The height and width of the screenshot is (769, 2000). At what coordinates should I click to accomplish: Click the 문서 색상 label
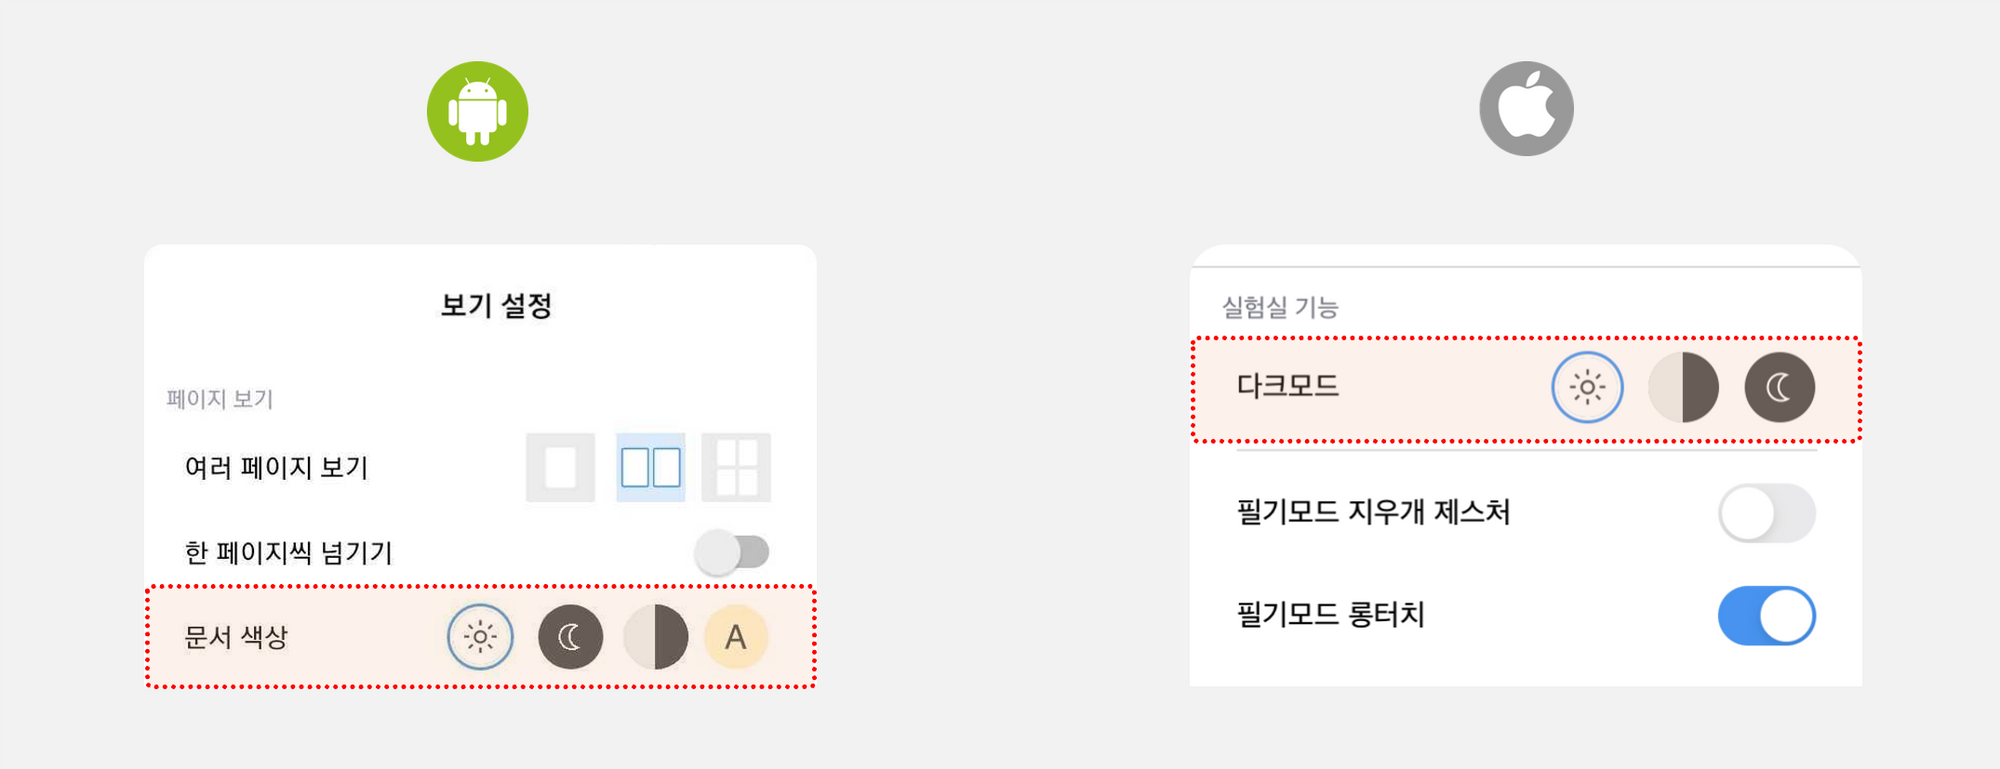pyautogui.click(x=236, y=637)
